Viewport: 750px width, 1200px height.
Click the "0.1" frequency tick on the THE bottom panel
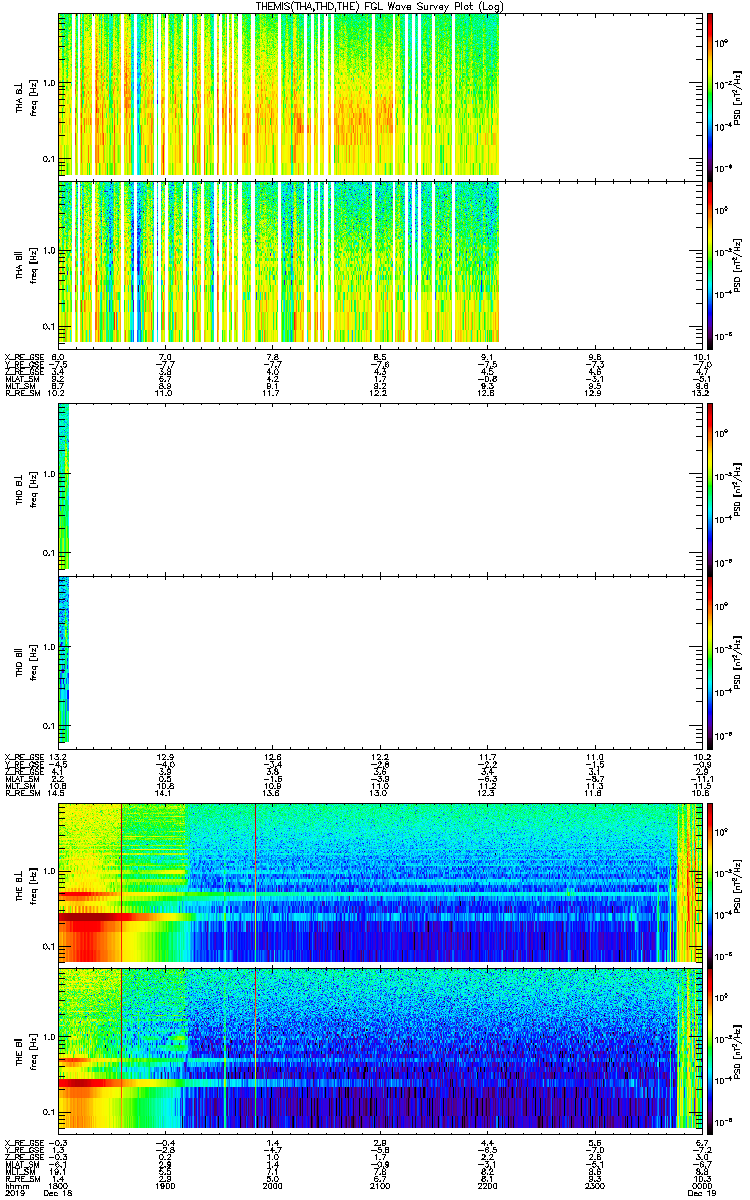[x=48, y=1112]
